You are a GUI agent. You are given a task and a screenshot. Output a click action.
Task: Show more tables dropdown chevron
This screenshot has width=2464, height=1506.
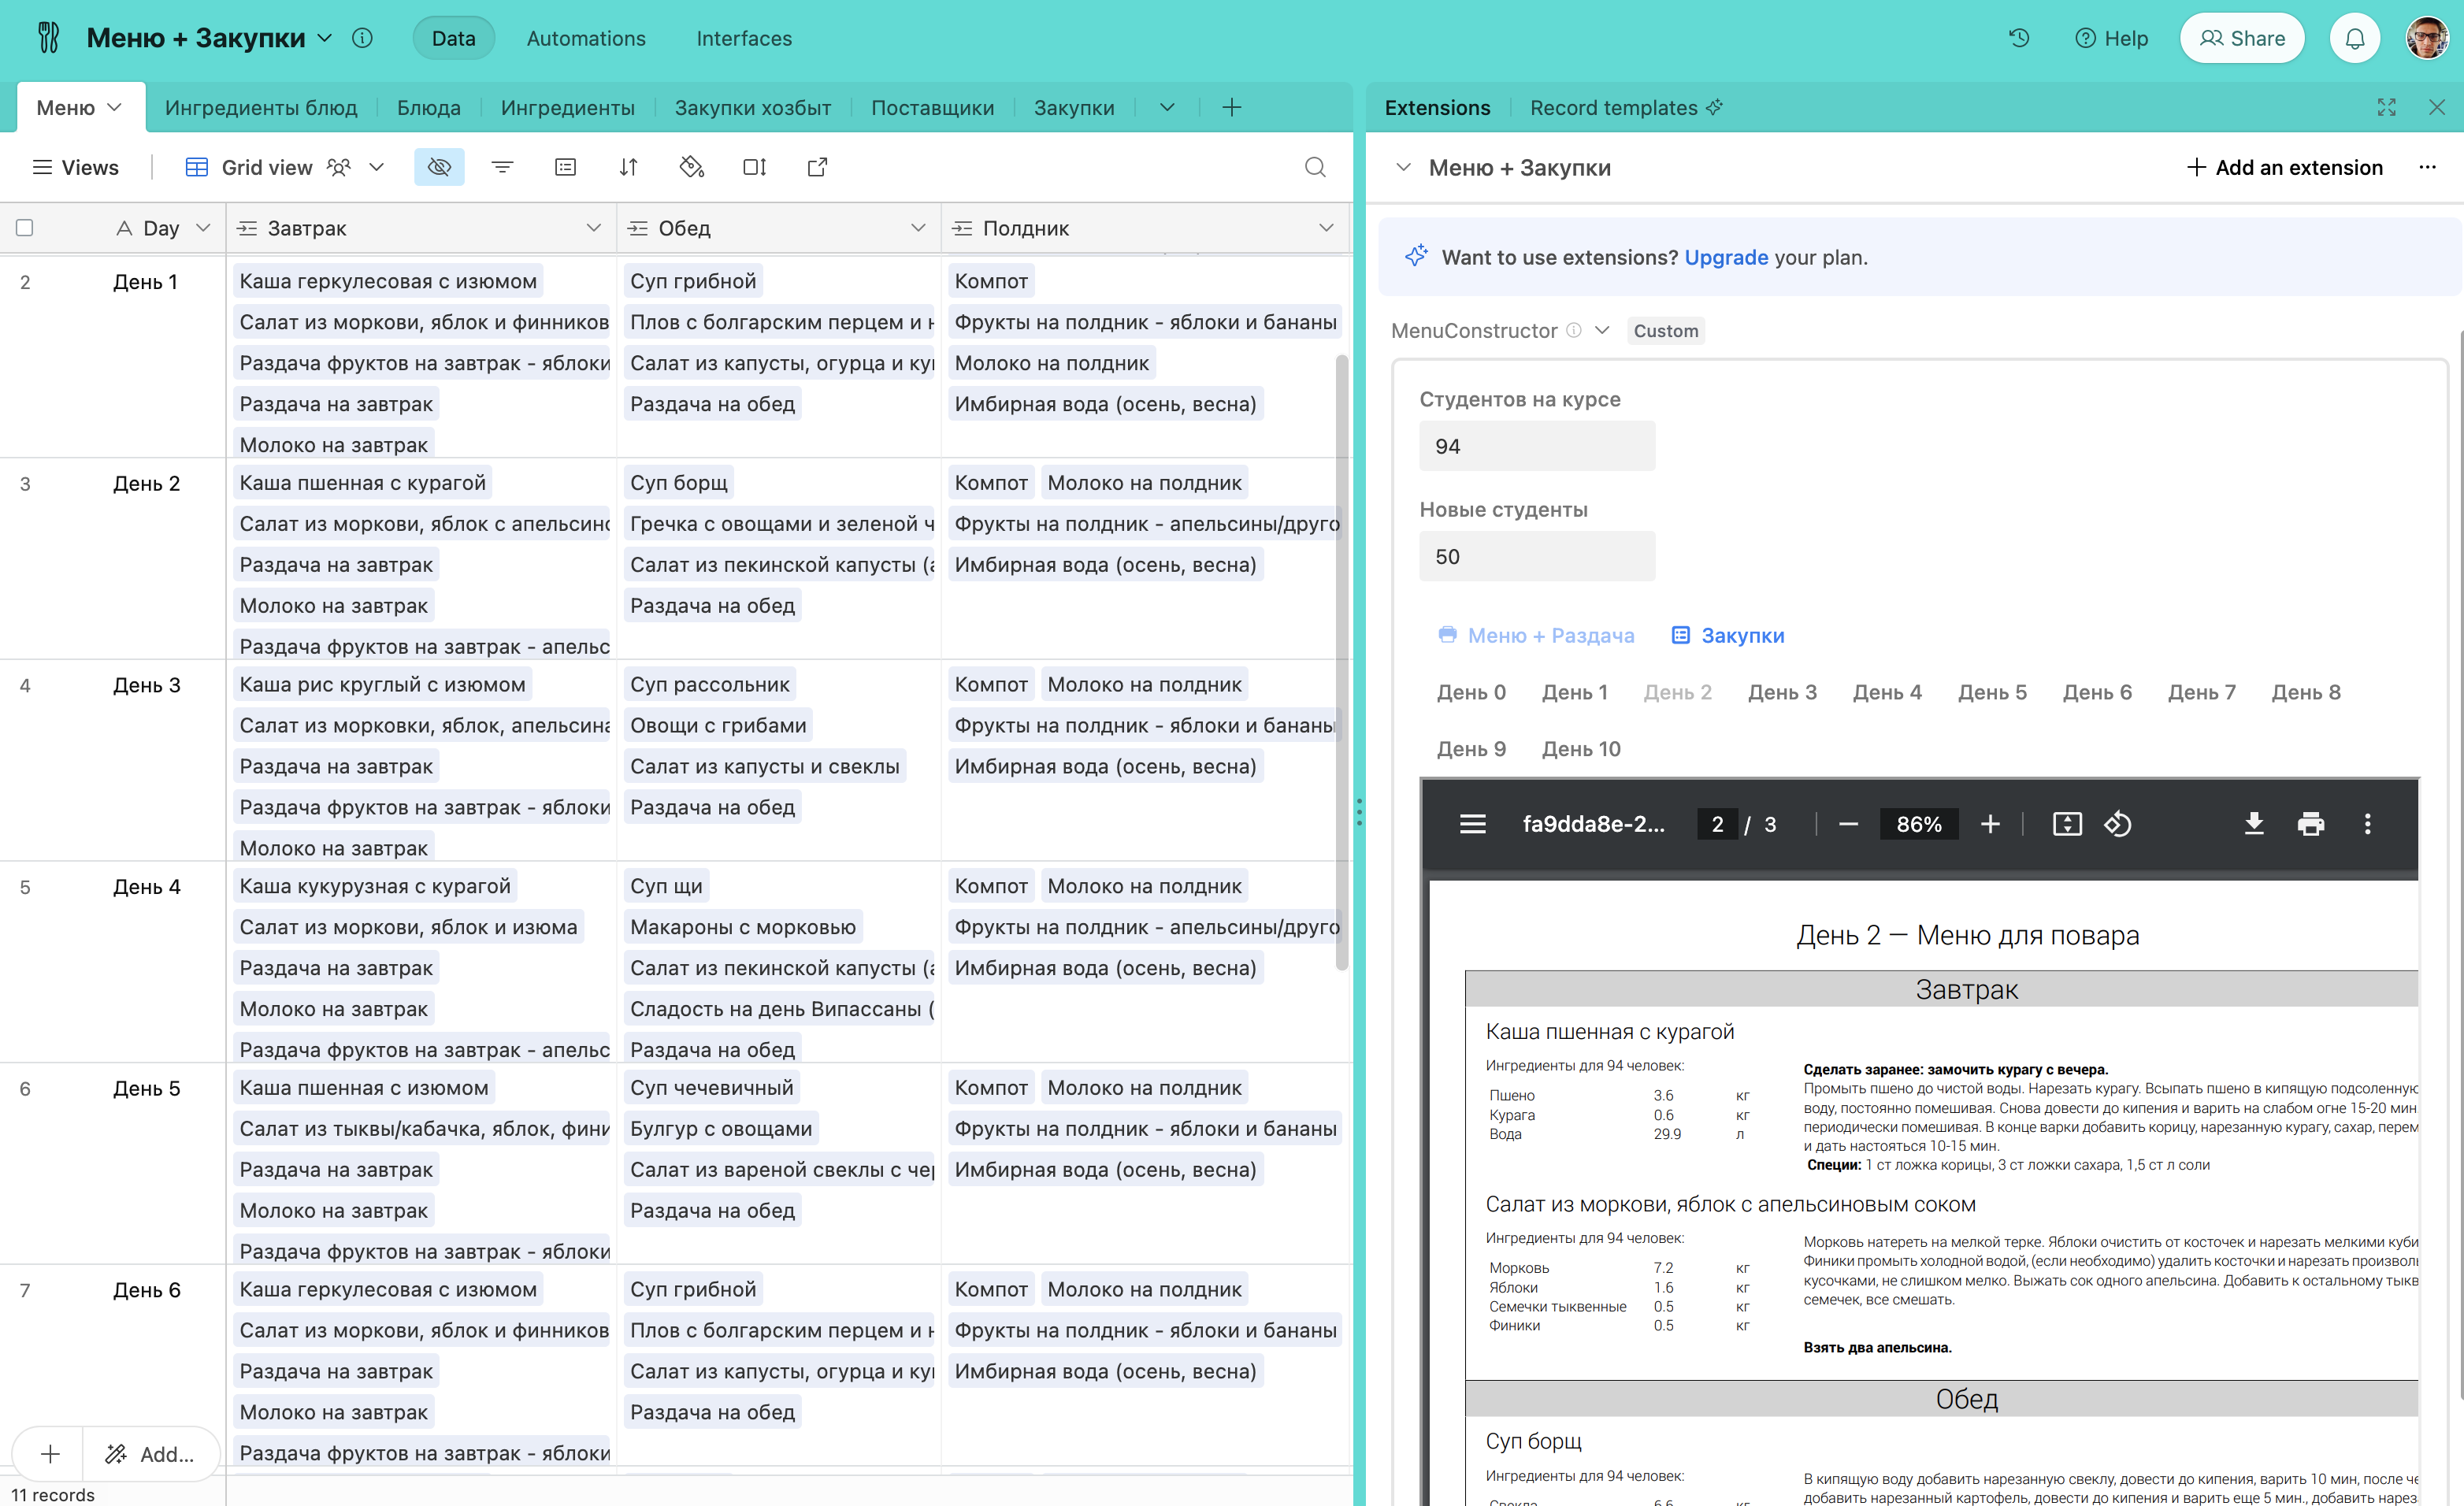(1167, 107)
